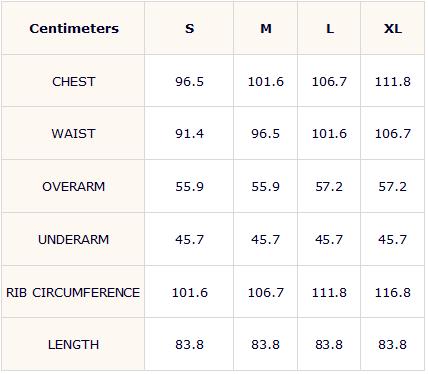This screenshot has width=428, height=374.
Task: Click the Centimeters header cell
Action: 74,28
